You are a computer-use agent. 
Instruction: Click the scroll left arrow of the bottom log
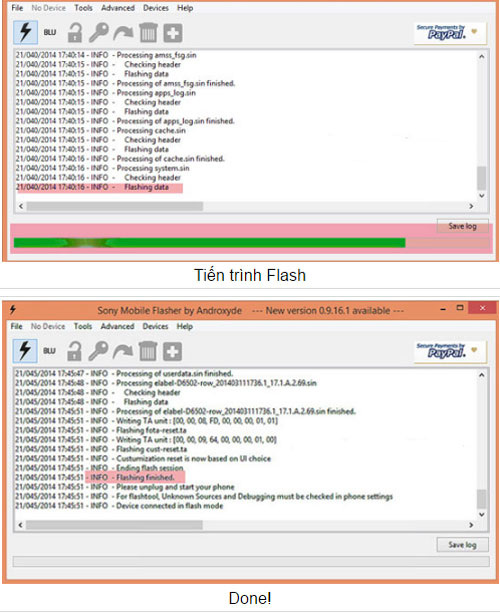[x=21, y=525]
